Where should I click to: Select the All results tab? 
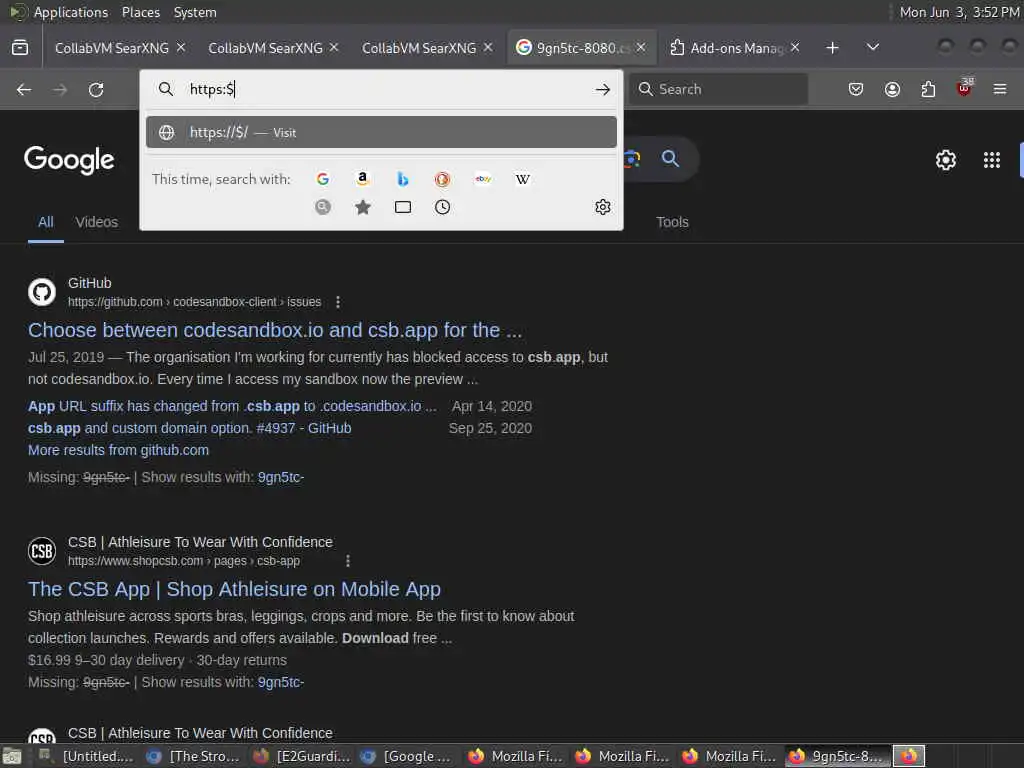[x=46, y=222]
